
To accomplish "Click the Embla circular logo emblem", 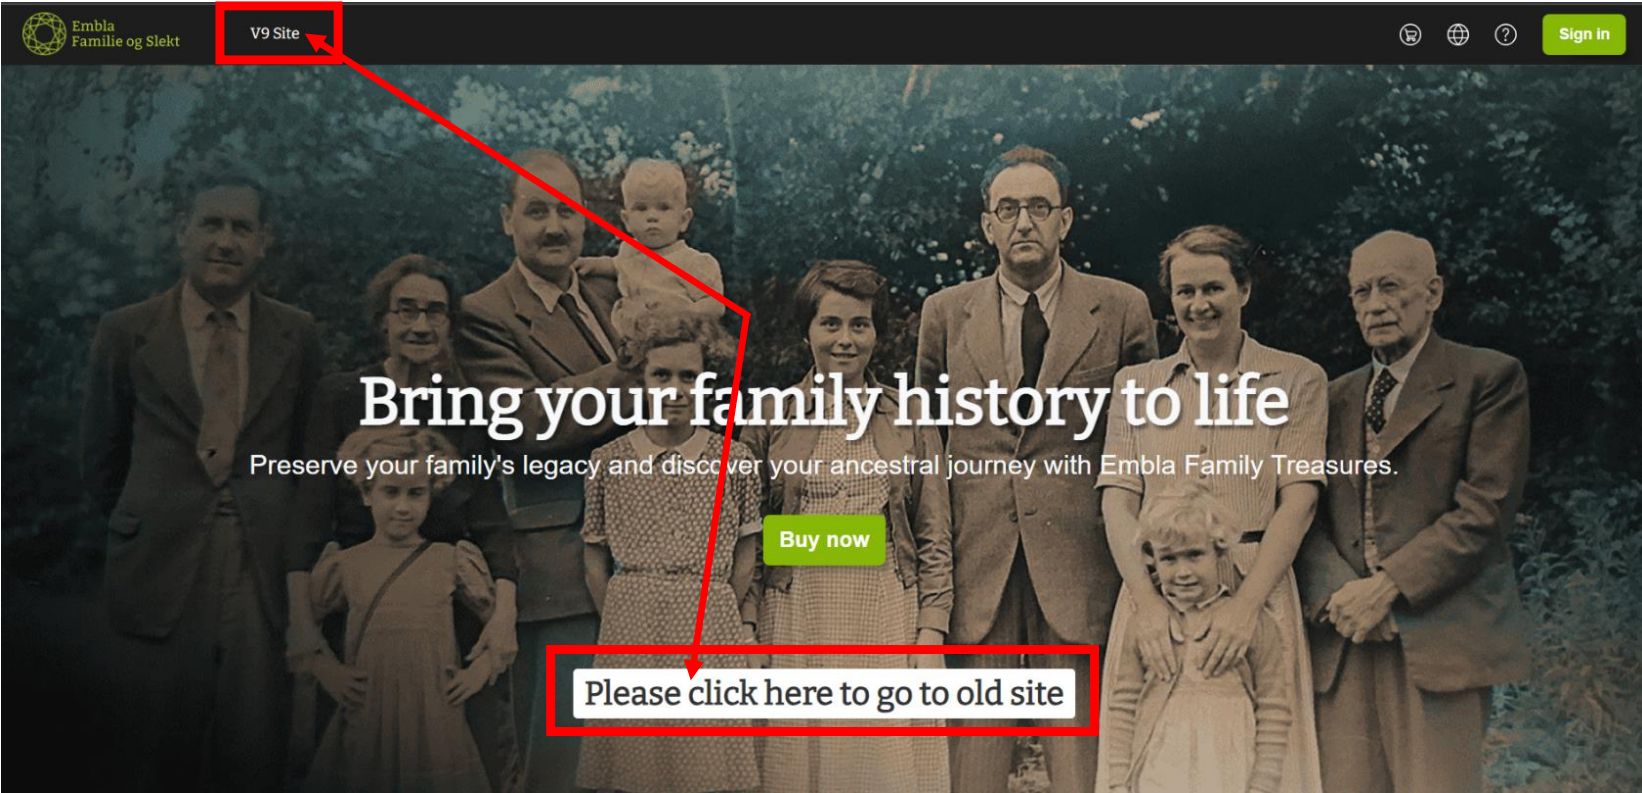I will (x=44, y=34).
